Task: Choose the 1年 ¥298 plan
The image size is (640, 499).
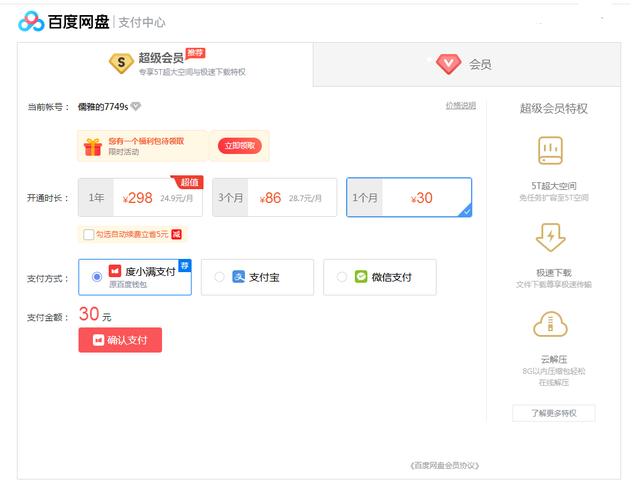Action: [140, 197]
